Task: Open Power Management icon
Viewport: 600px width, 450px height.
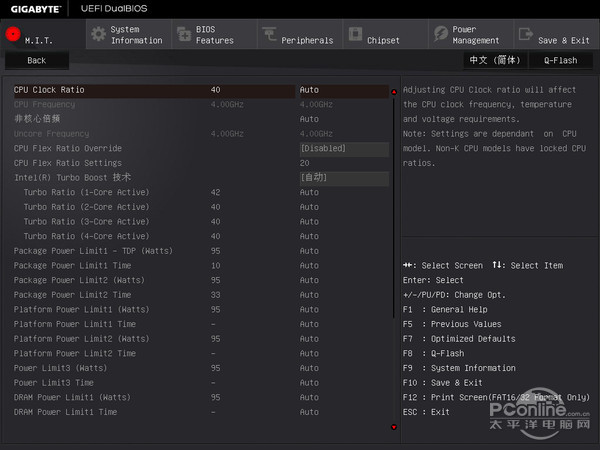Action: click(440, 34)
